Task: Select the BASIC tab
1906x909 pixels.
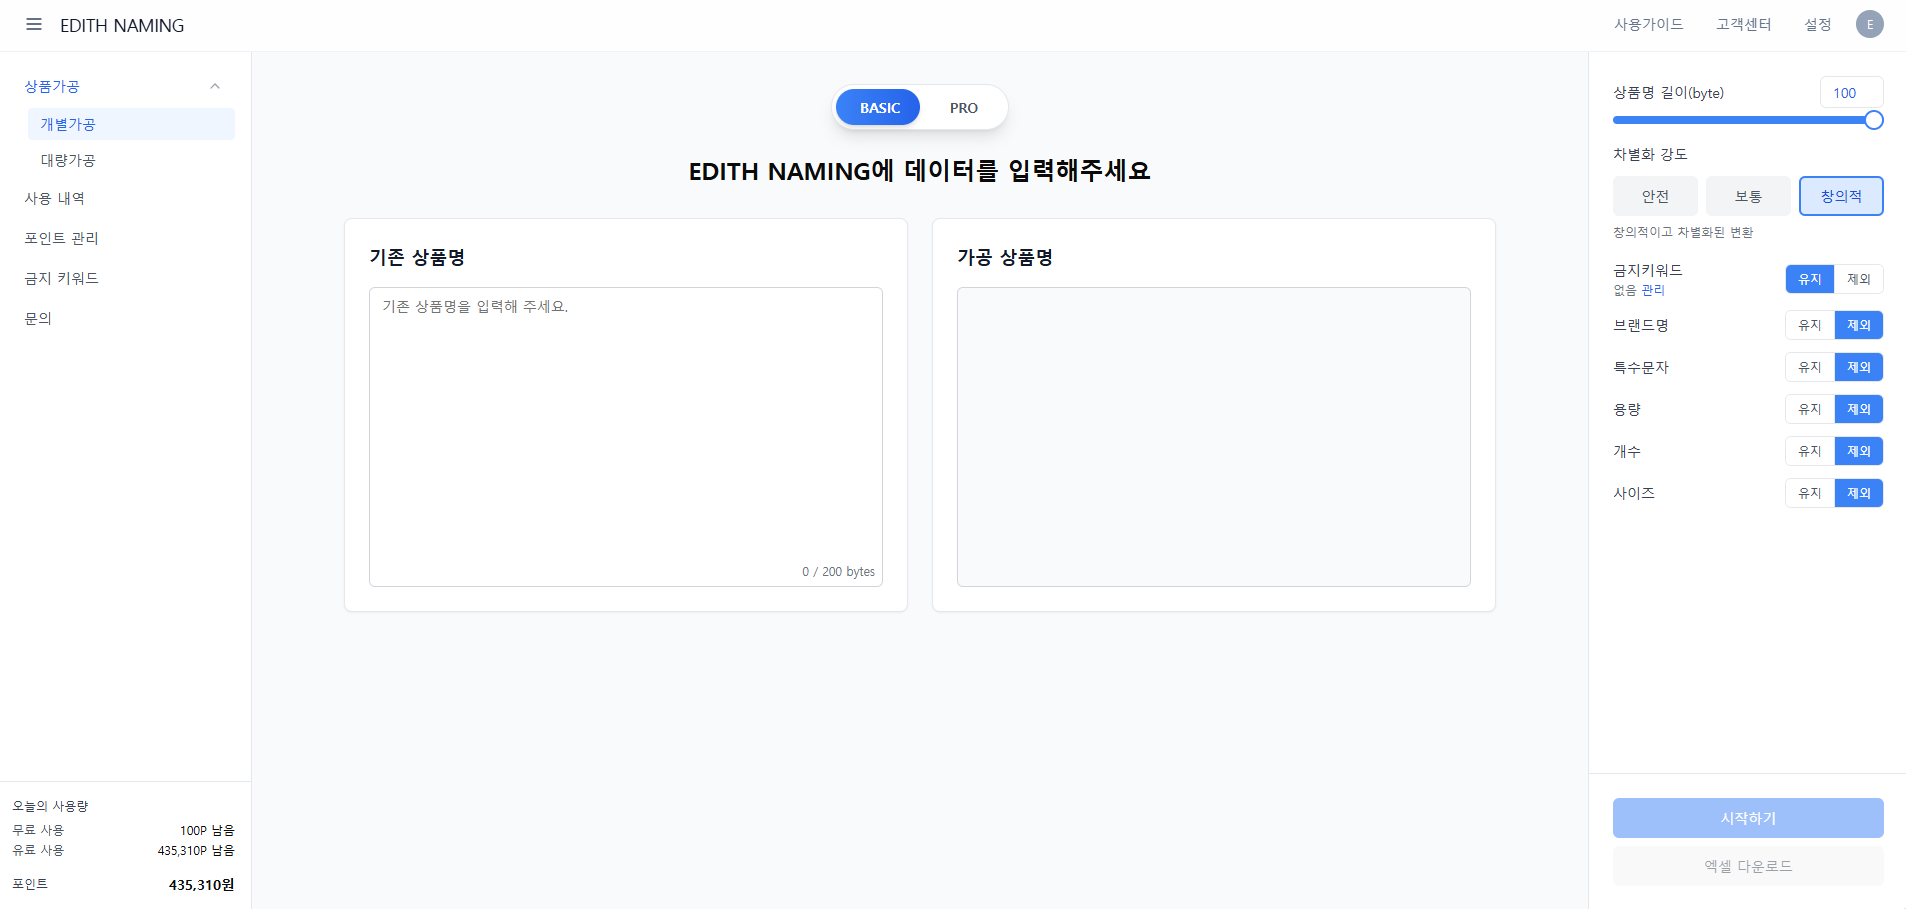Action: (x=878, y=107)
